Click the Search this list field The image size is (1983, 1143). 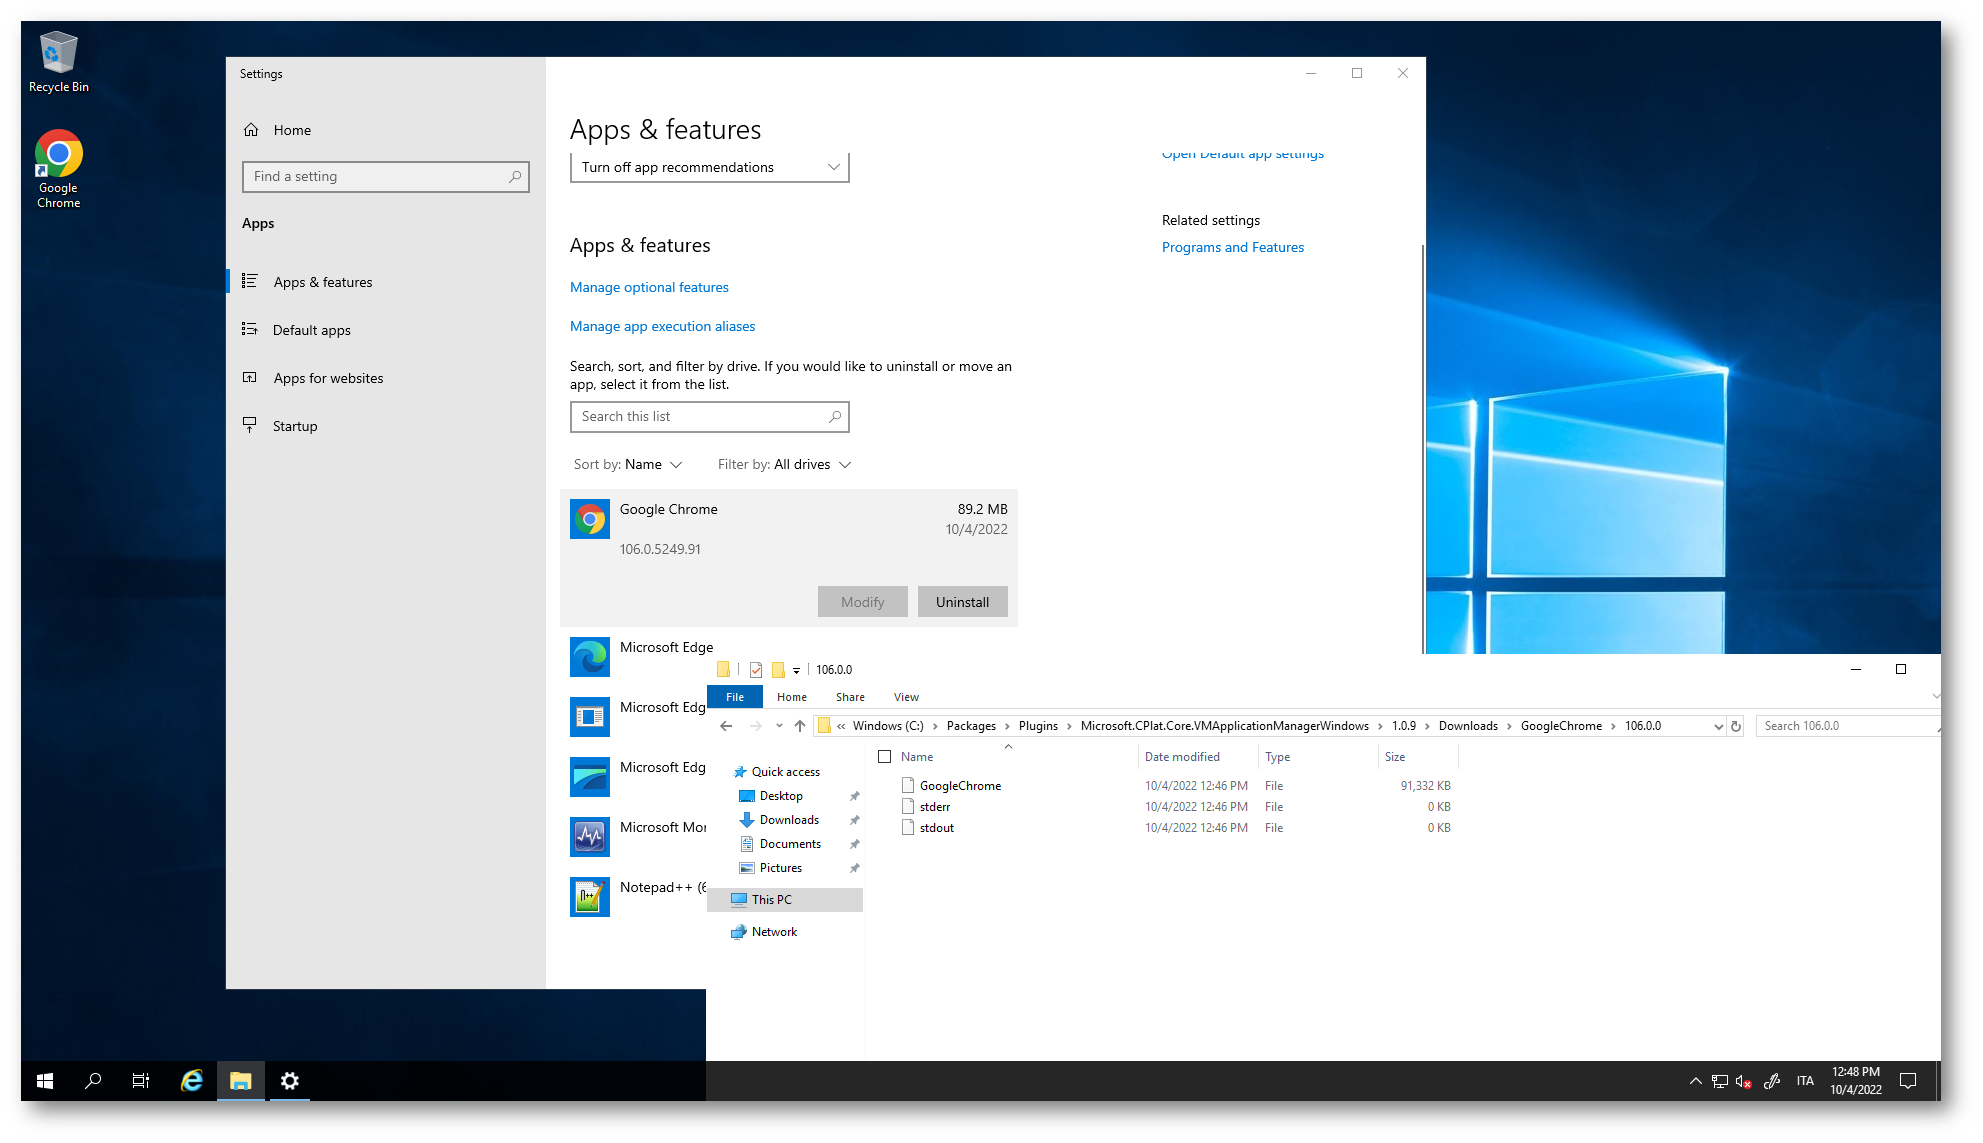[x=709, y=417]
